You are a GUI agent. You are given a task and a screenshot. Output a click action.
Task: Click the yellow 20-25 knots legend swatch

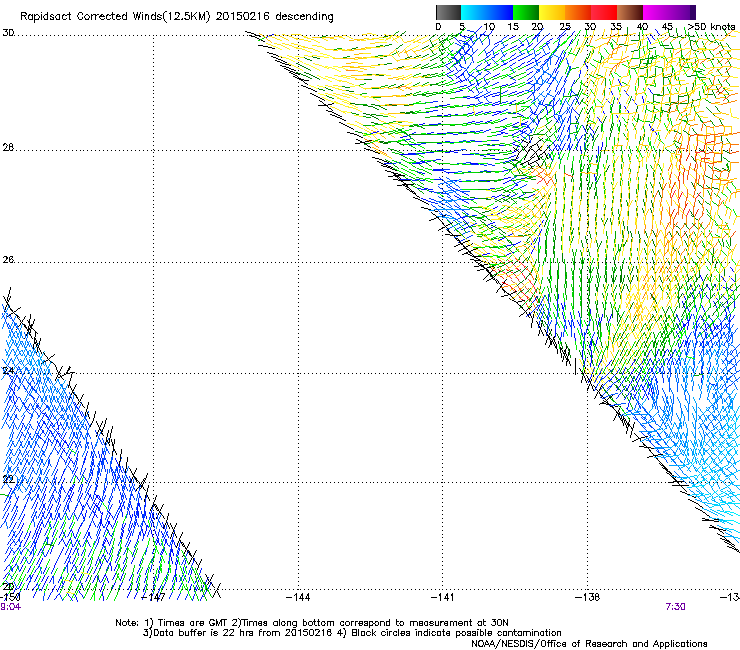pyautogui.click(x=552, y=12)
